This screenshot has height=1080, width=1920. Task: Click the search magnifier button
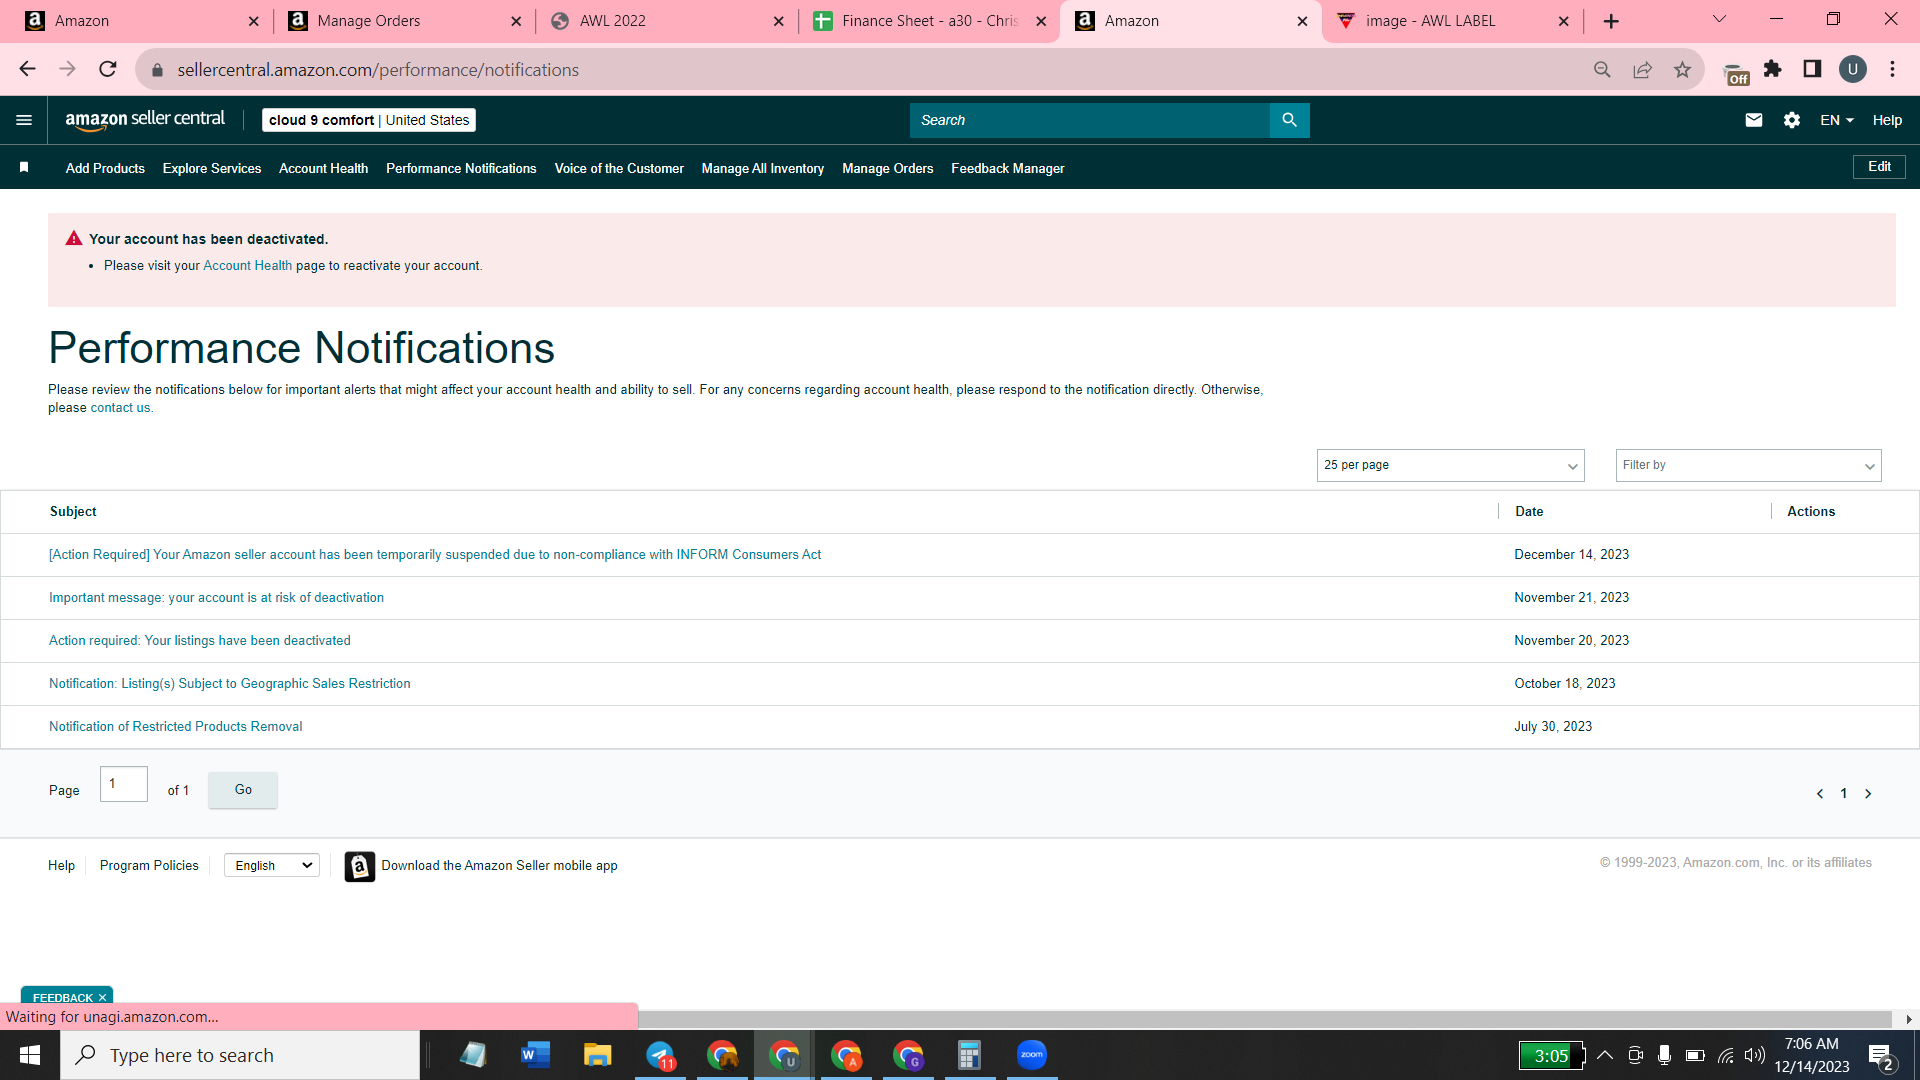click(x=1290, y=120)
